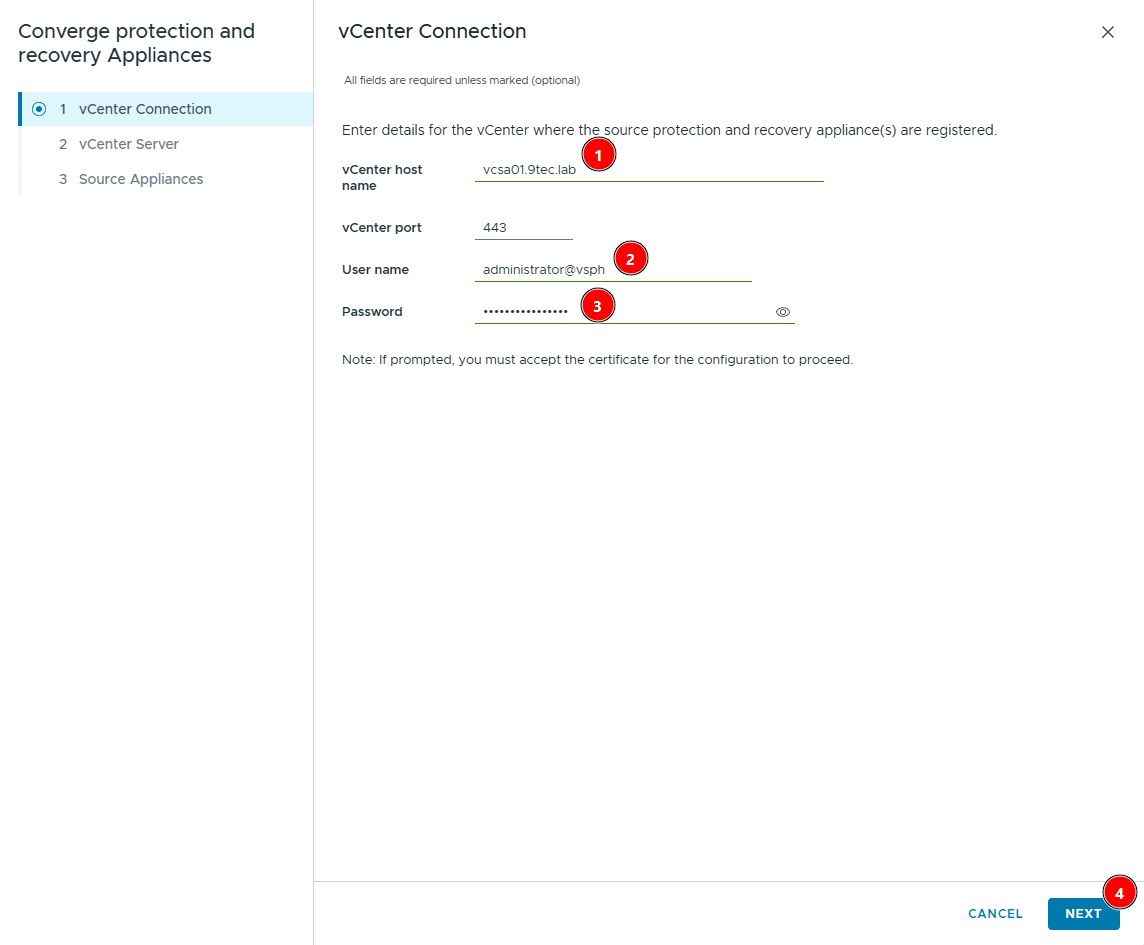Click the 'vCenter host name' label

click(x=382, y=177)
